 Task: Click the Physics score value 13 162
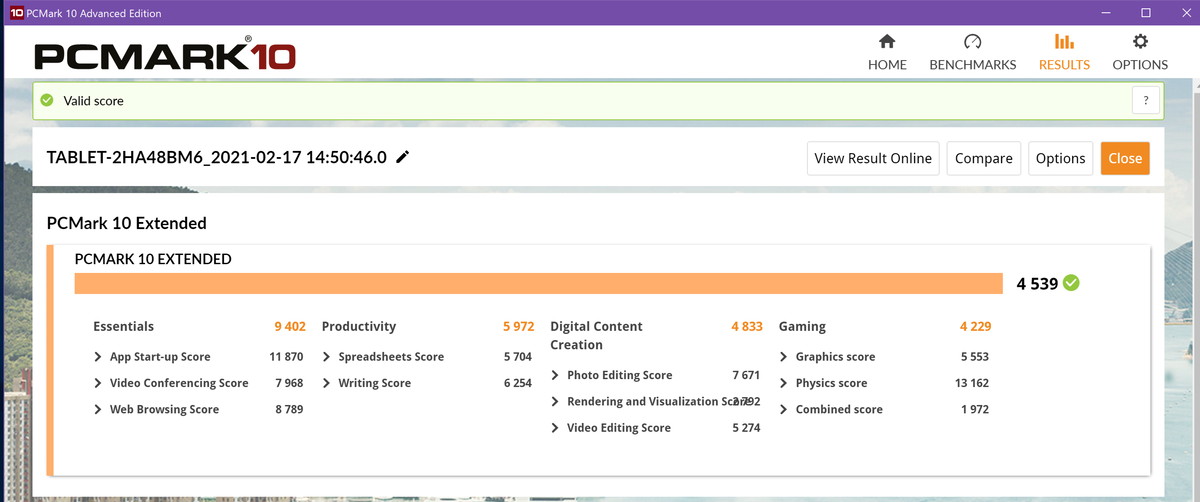coord(972,383)
